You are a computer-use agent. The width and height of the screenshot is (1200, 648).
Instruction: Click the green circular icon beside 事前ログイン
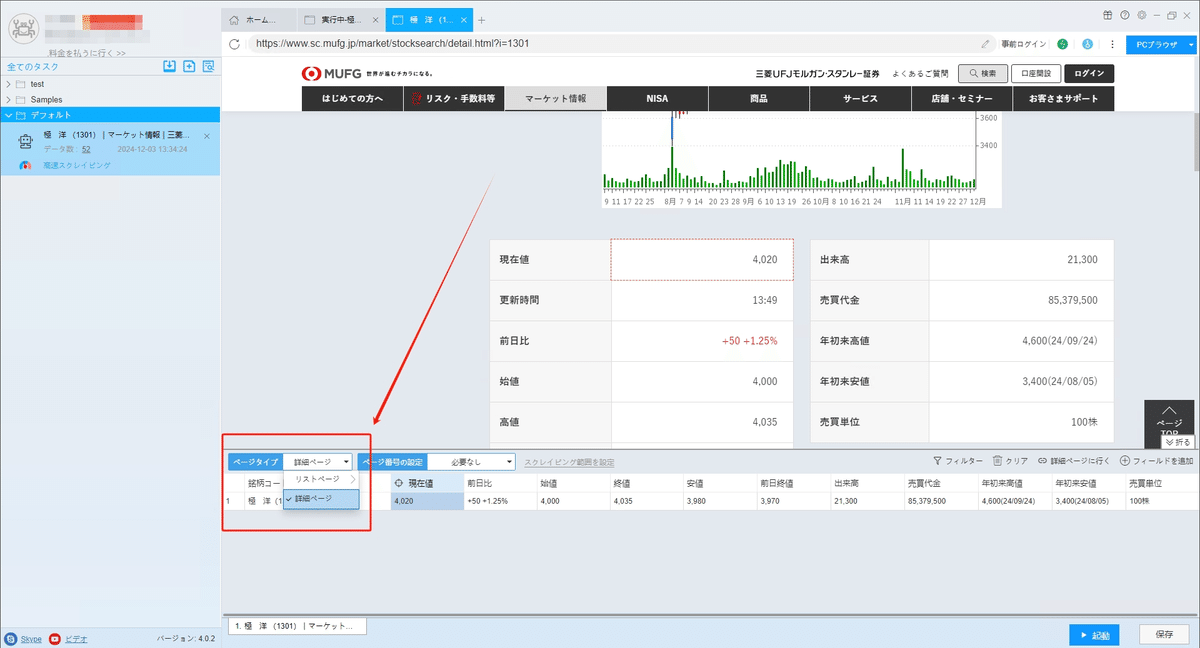1062,44
